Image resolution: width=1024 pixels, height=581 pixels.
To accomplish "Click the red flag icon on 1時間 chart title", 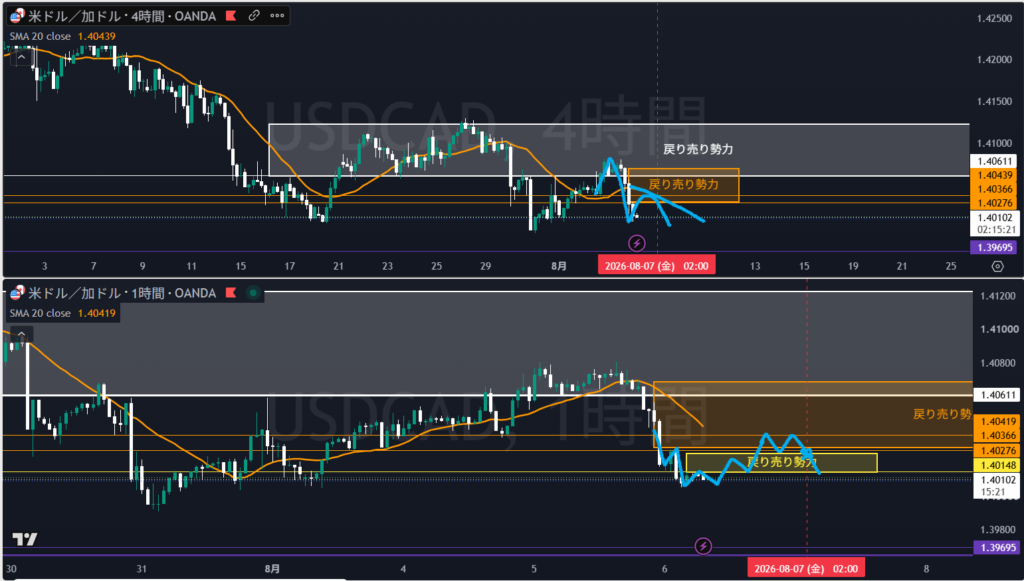I will pyautogui.click(x=231, y=292).
